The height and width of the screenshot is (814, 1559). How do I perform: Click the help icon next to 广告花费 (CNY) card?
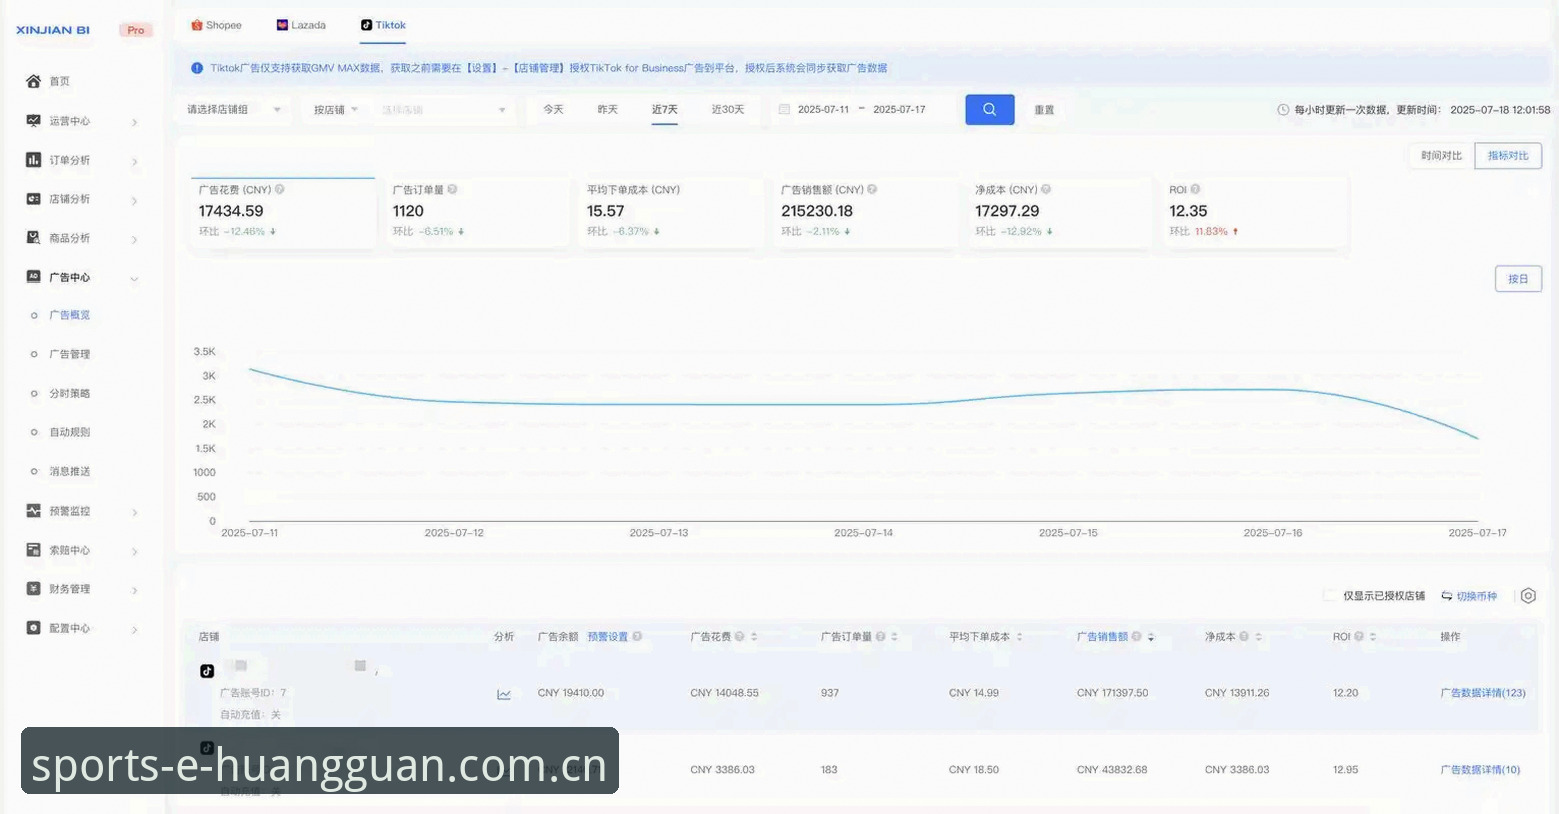tap(280, 189)
